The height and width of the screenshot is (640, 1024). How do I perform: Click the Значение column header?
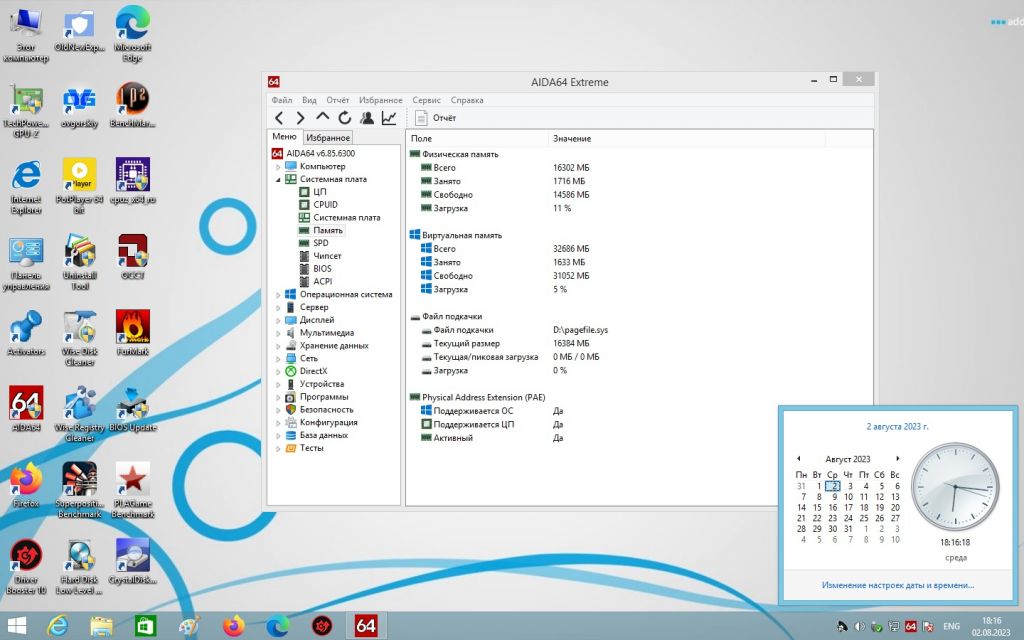(x=686, y=138)
